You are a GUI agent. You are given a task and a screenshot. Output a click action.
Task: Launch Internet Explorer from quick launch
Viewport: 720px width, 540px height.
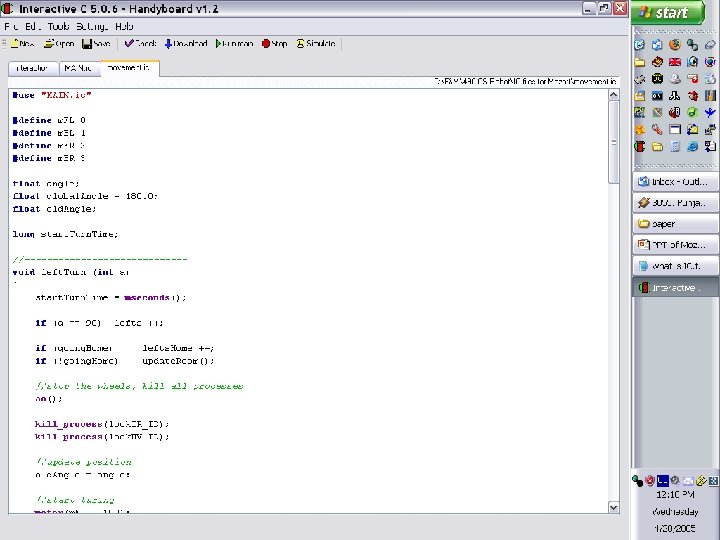click(x=692, y=146)
